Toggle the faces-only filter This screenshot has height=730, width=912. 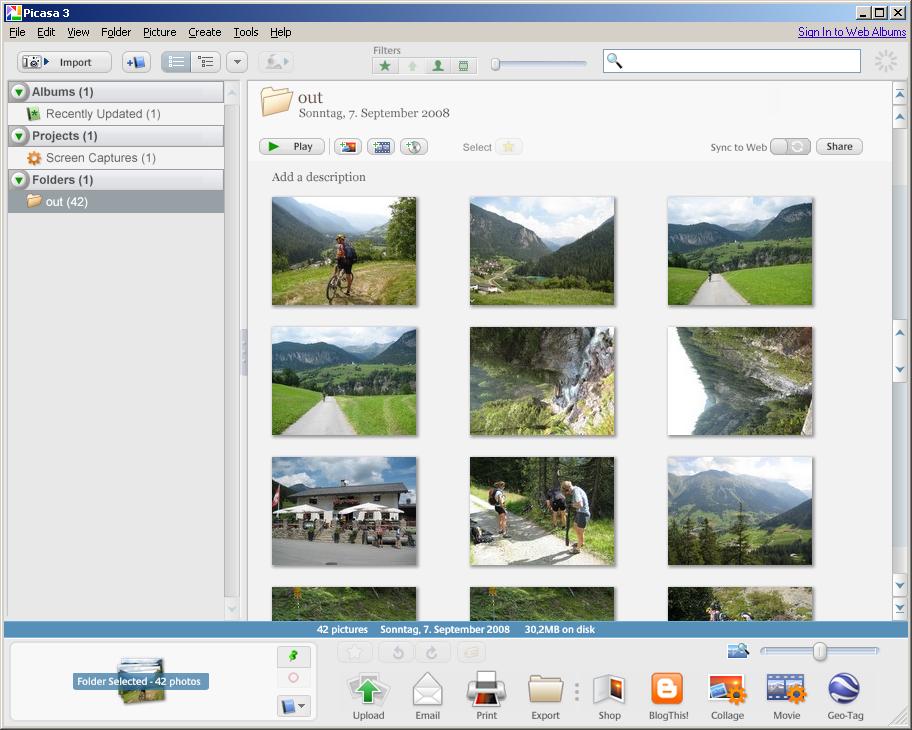coord(437,66)
